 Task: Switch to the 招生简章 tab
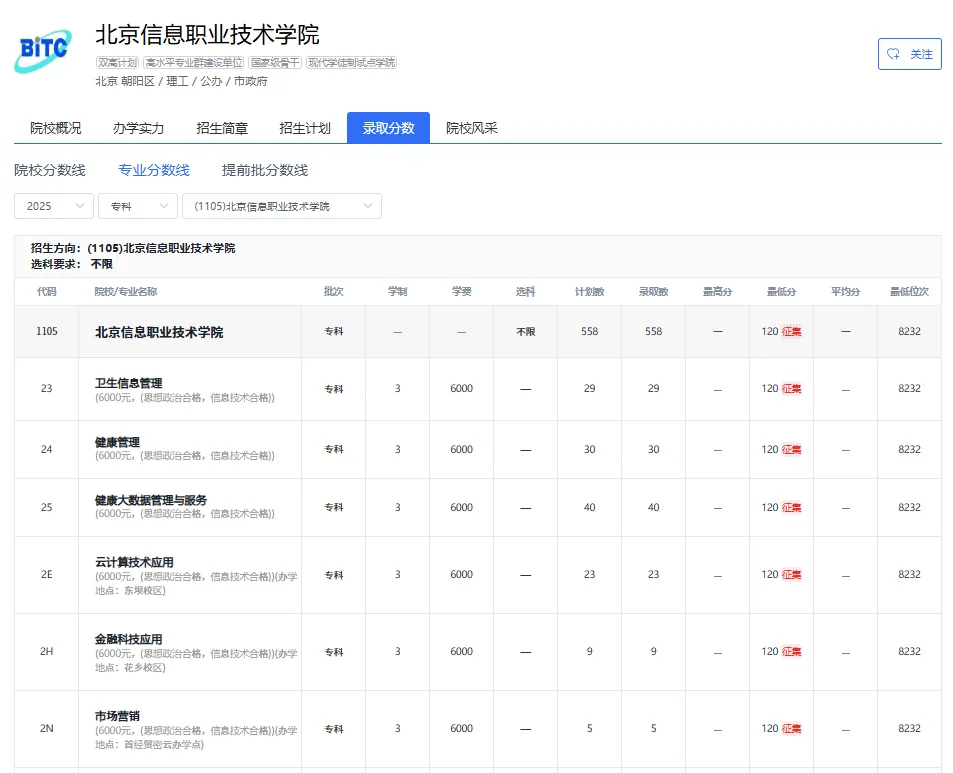point(222,128)
